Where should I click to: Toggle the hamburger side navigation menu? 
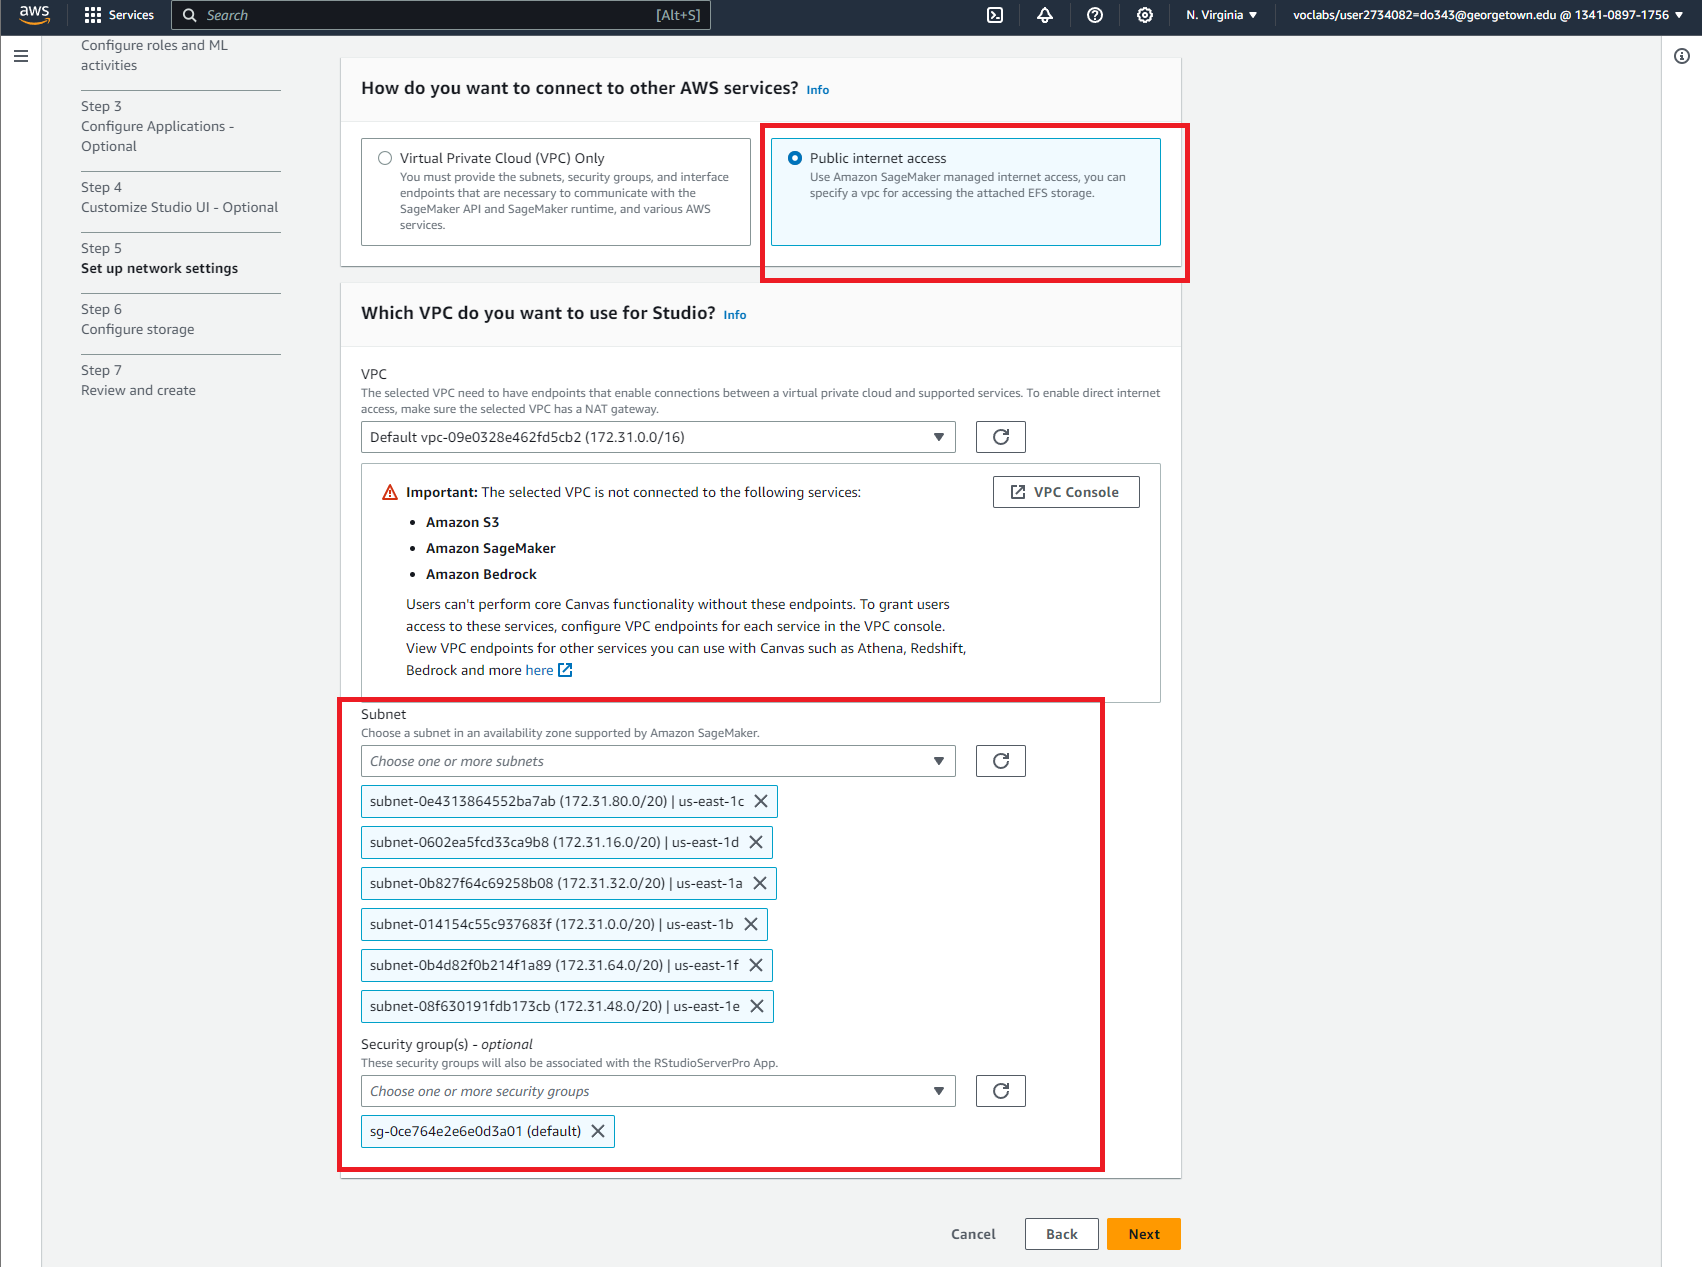click(x=21, y=56)
